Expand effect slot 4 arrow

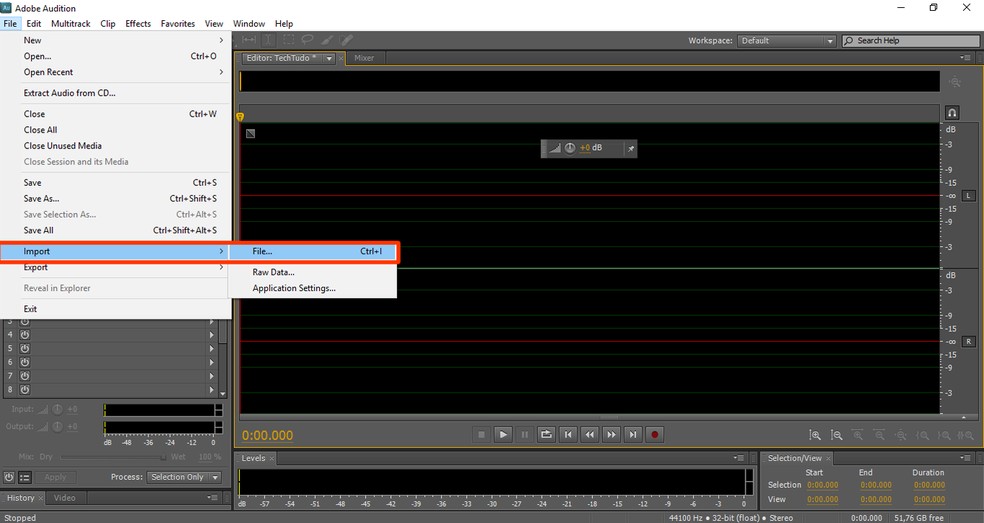tap(211, 335)
